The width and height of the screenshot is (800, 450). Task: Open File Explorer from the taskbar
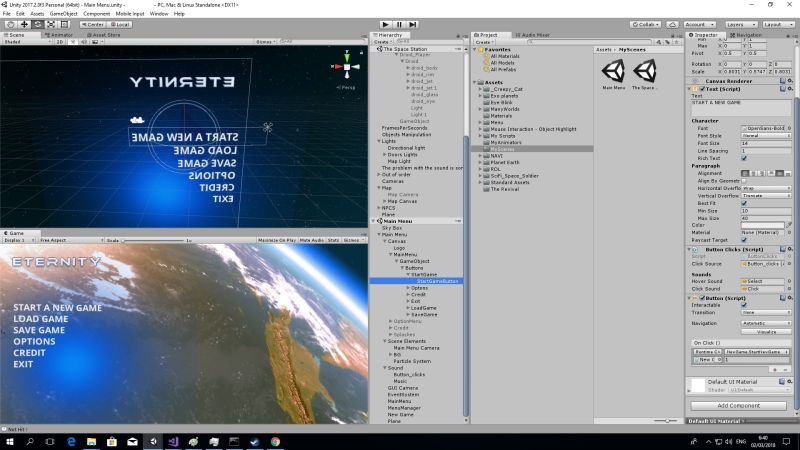coord(91,441)
